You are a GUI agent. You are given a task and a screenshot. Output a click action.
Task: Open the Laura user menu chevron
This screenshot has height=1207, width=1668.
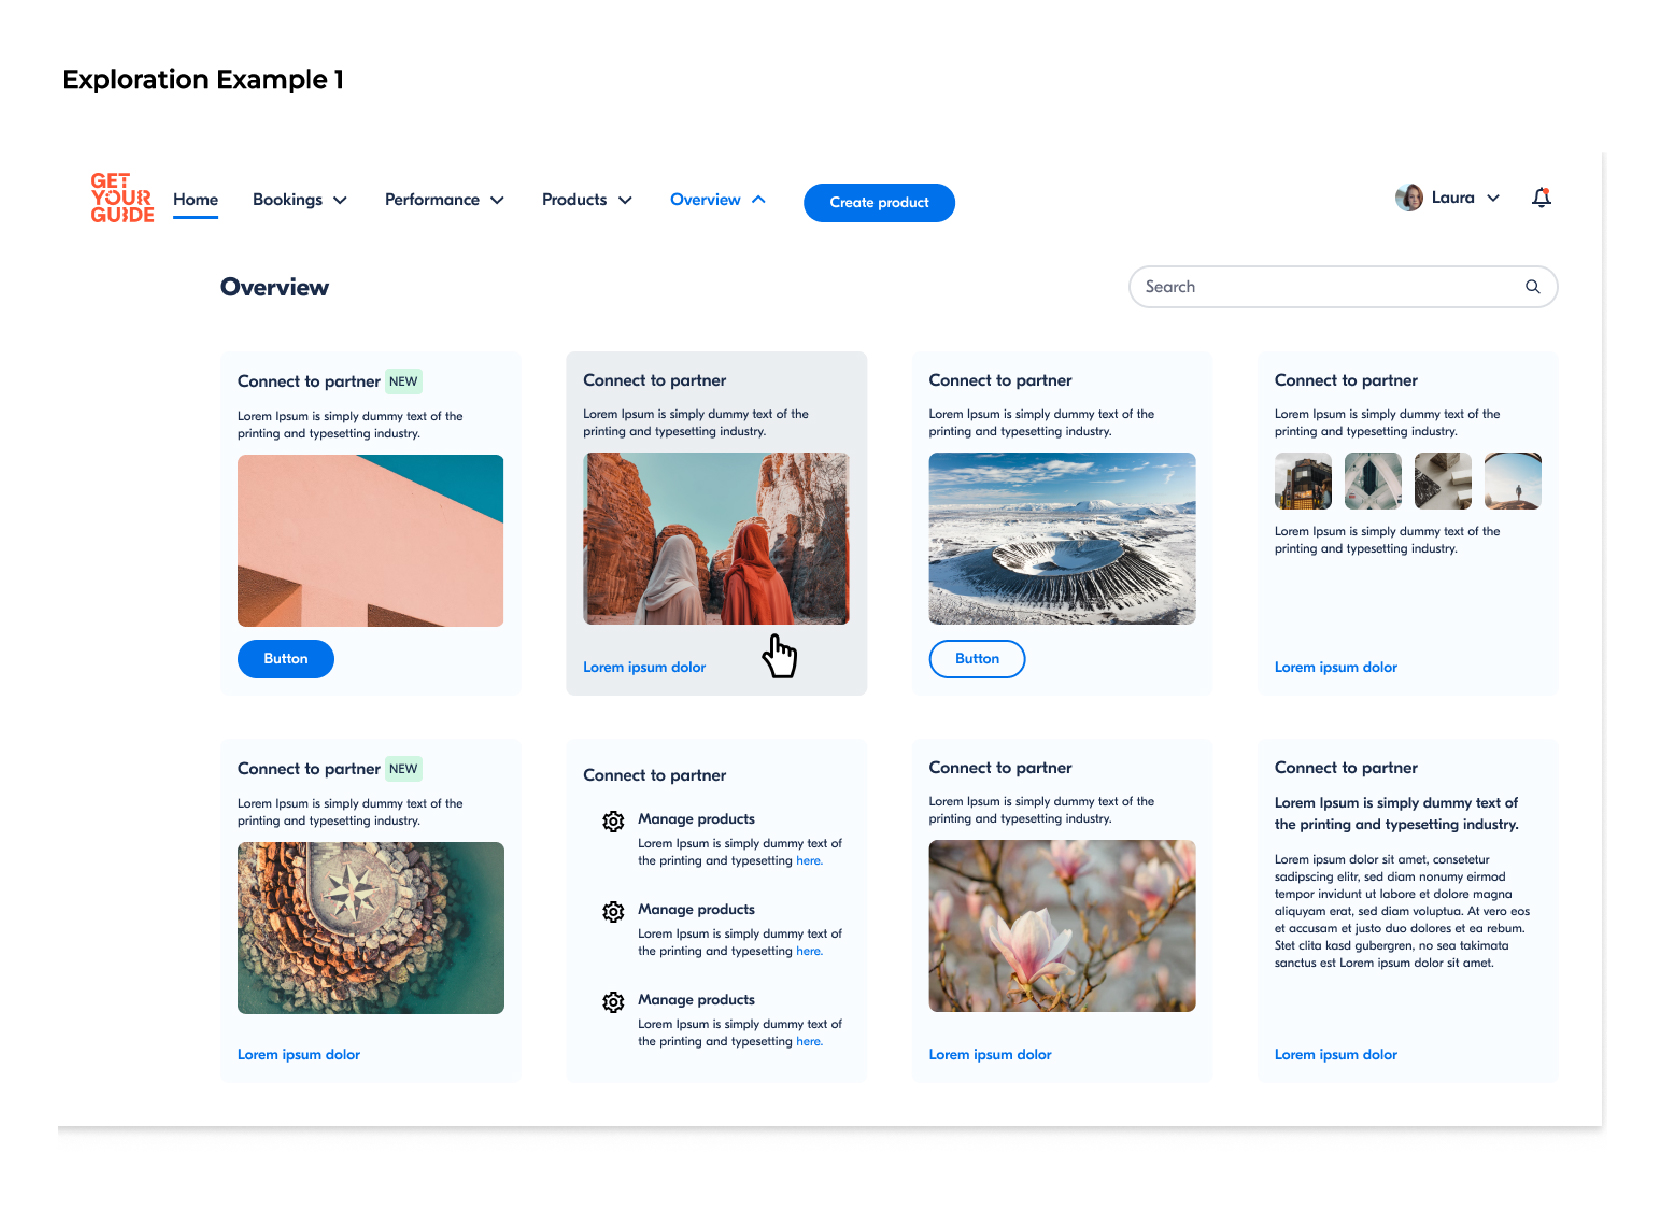(x=1493, y=198)
